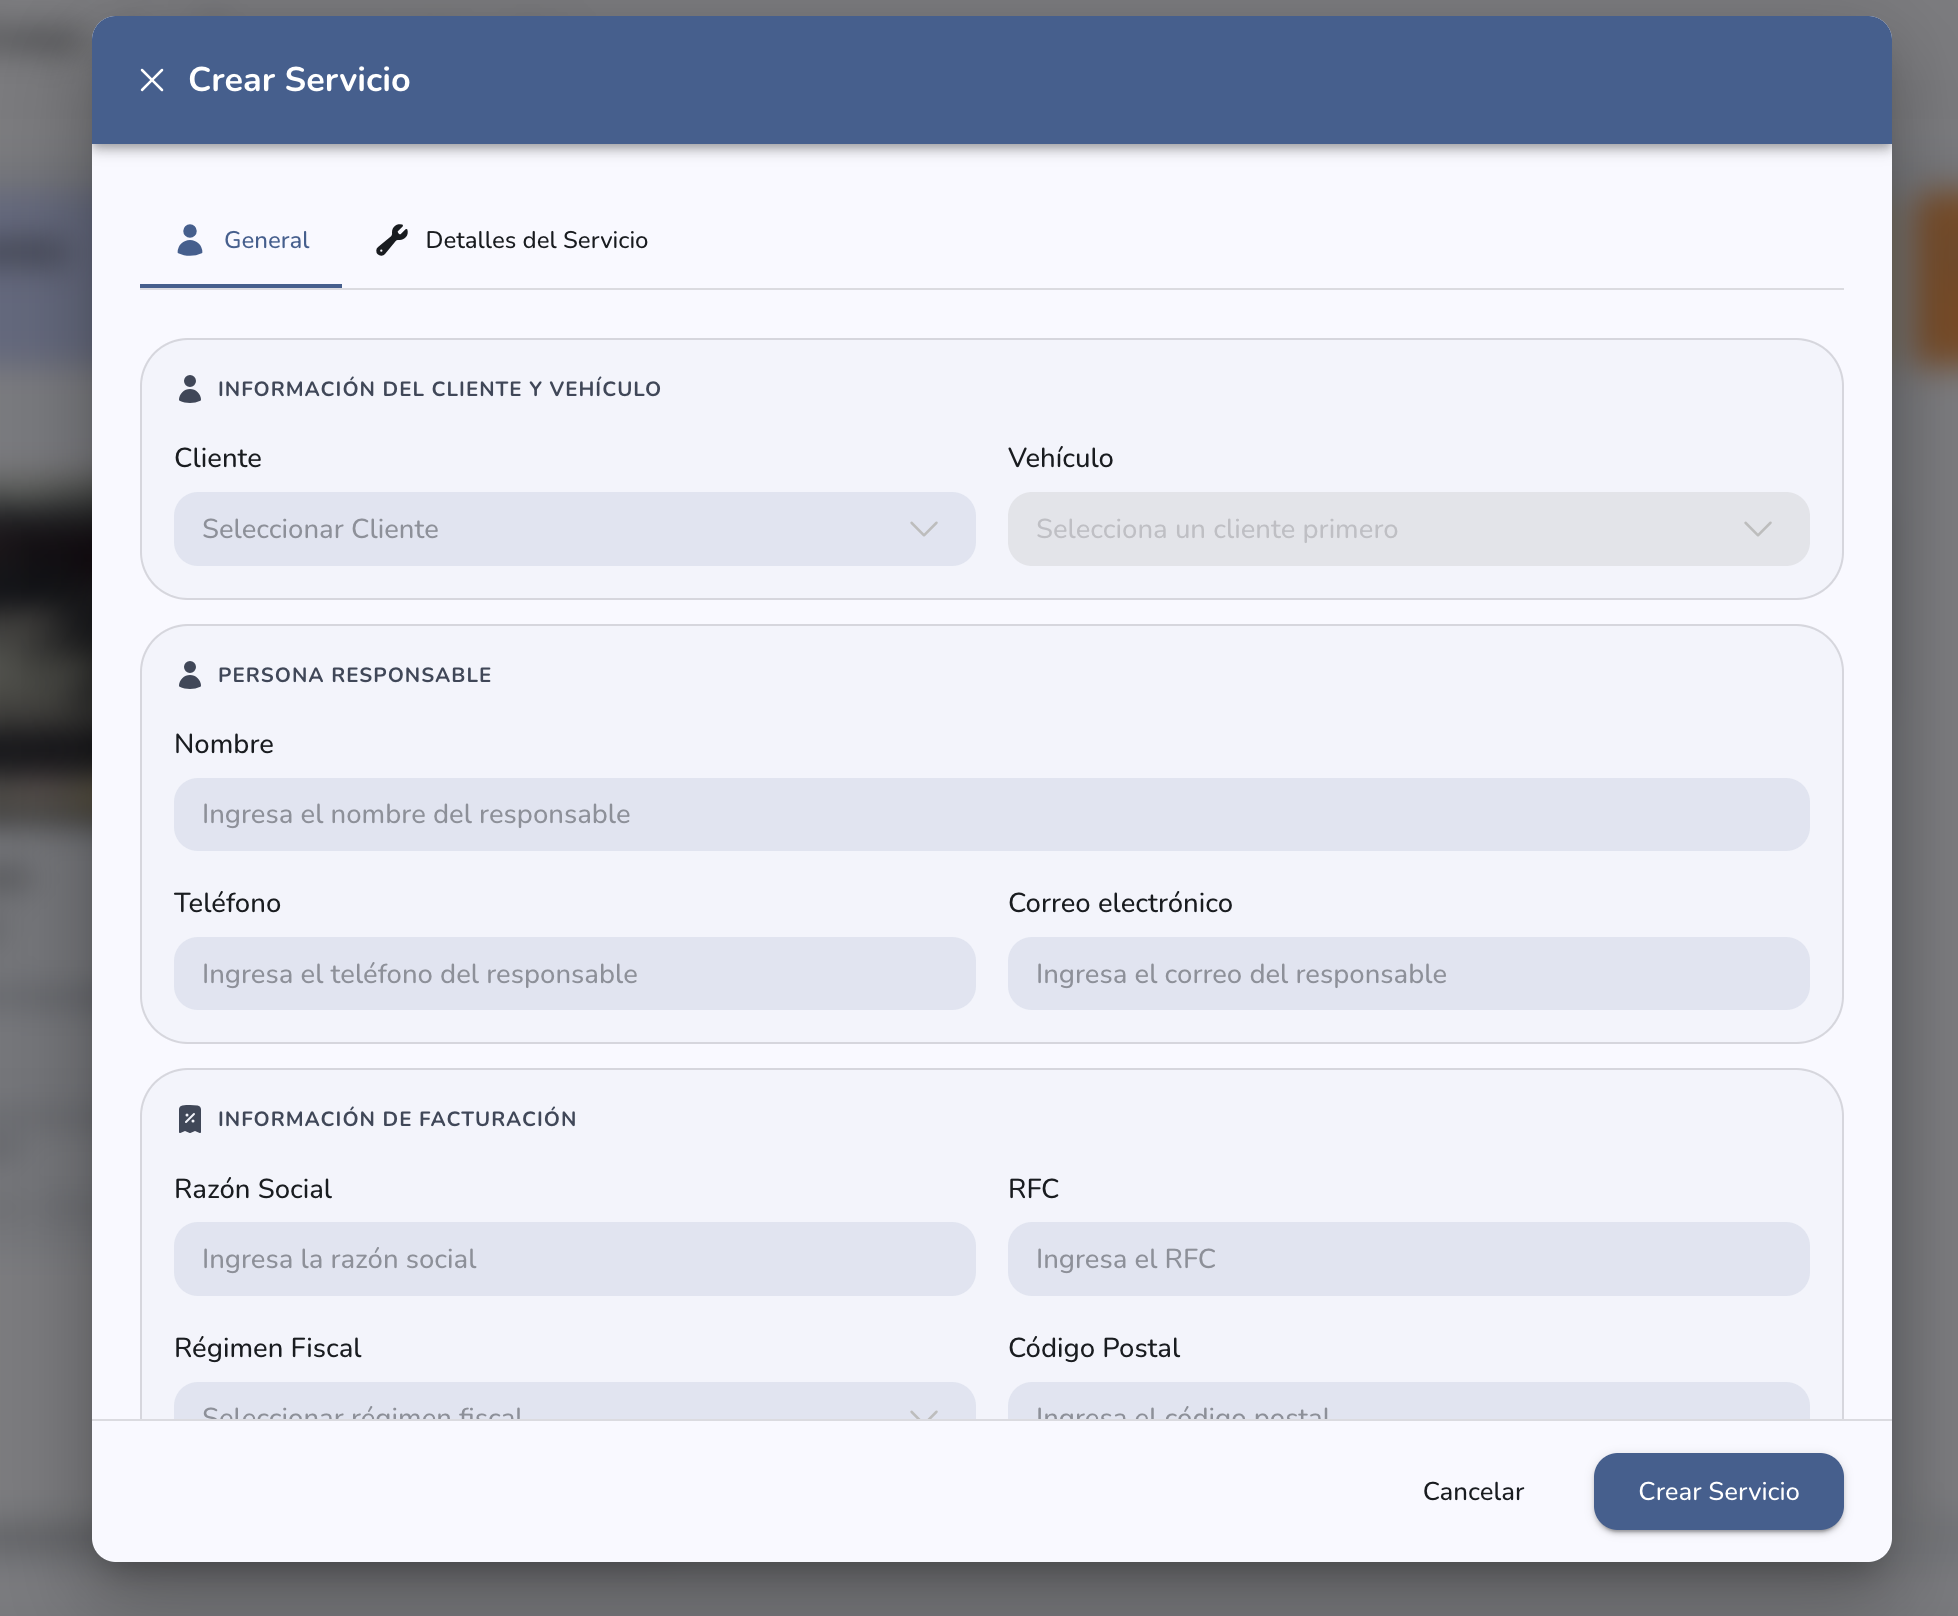Click the Cancelar button
The height and width of the screenshot is (1616, 1958).
point(1473,1491)
